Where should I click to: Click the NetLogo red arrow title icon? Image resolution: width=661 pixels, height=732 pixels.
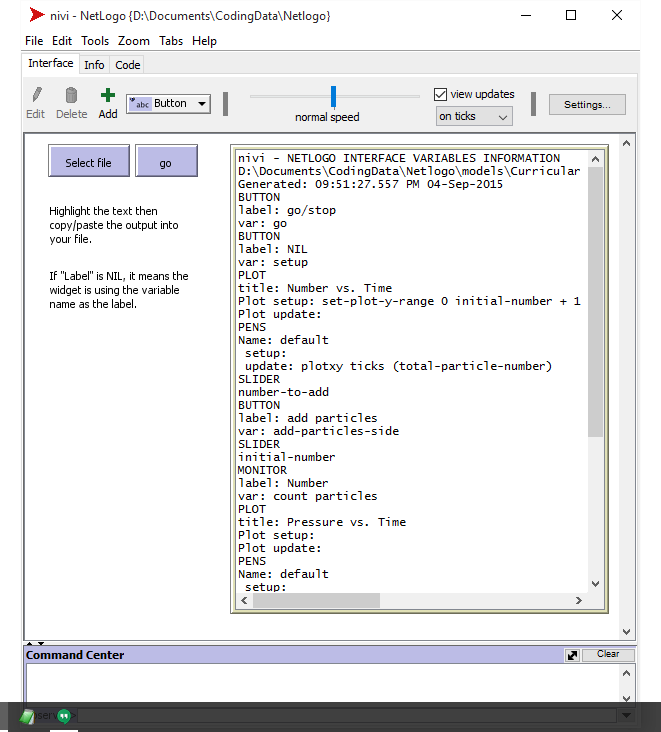(x=37, y=15)
